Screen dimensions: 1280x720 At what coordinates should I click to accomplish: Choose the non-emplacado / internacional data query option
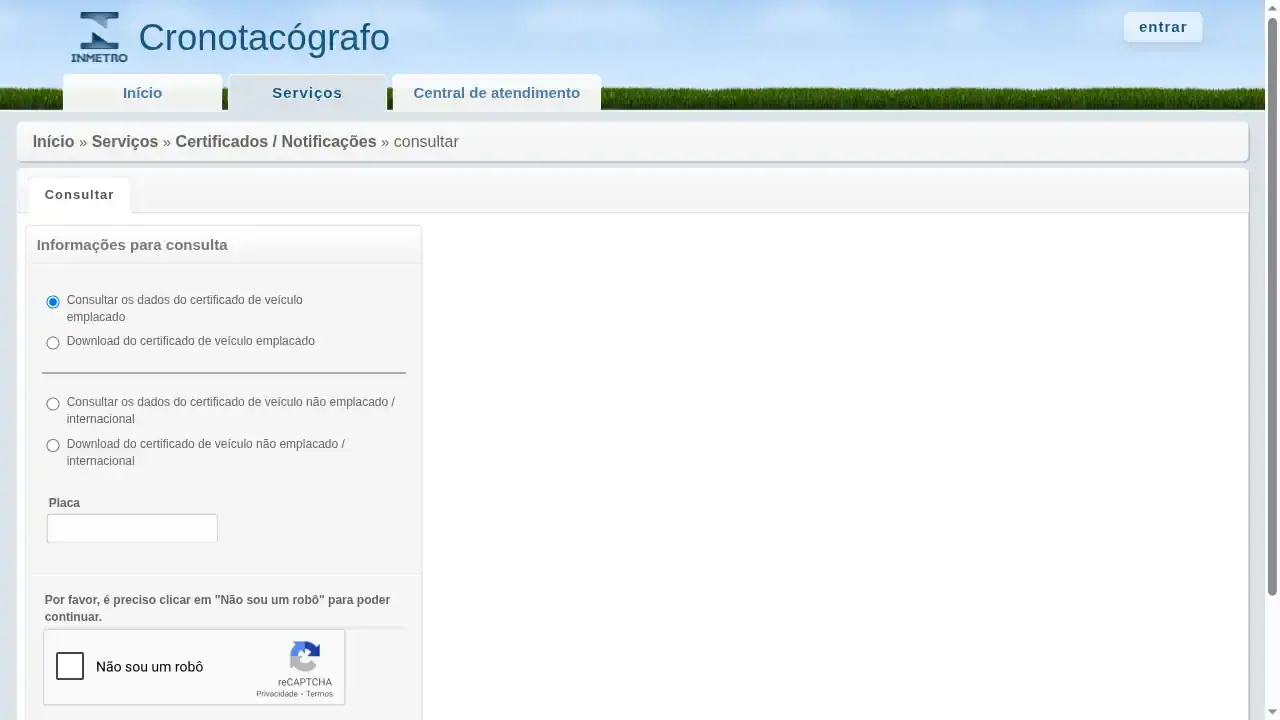point(52,403)
